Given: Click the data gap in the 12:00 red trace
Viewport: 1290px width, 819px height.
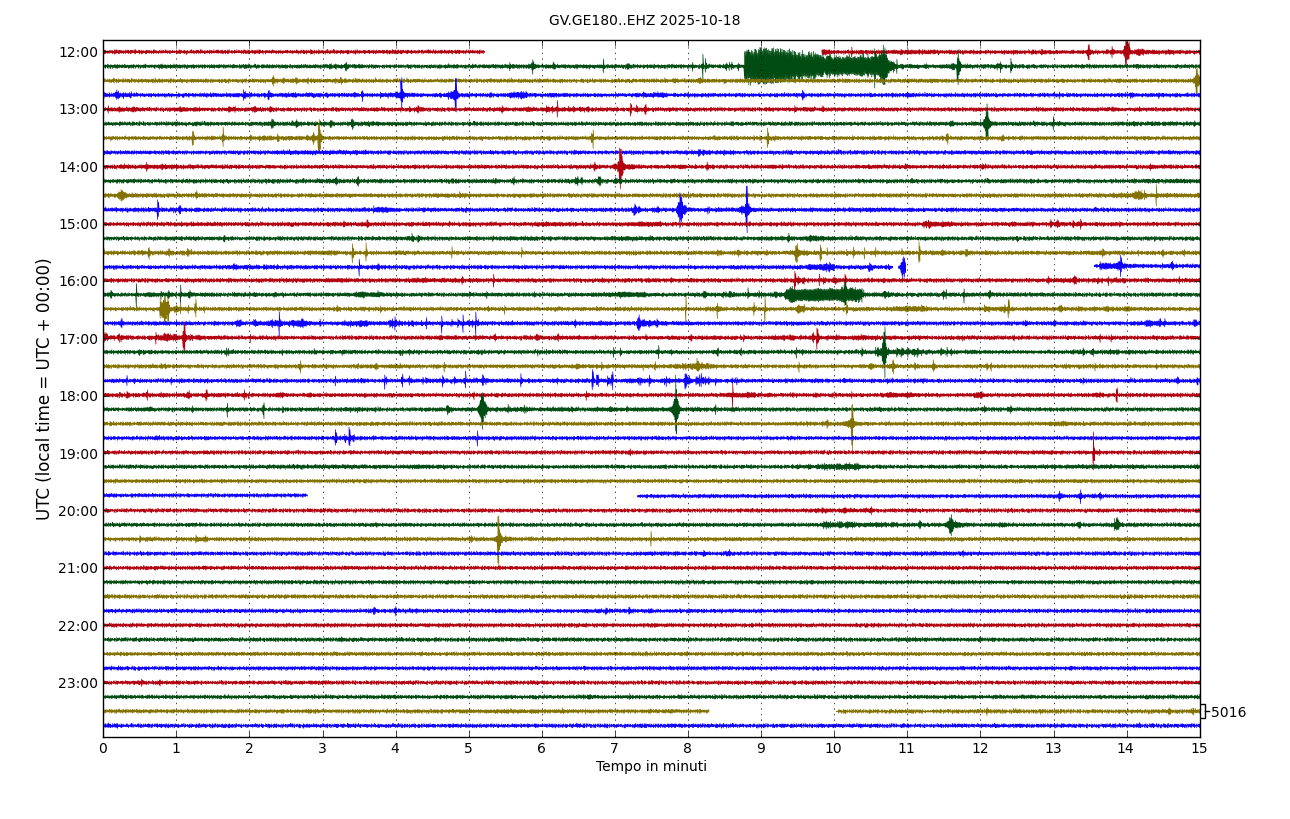Looking at the screenshot, I should 653,52.
